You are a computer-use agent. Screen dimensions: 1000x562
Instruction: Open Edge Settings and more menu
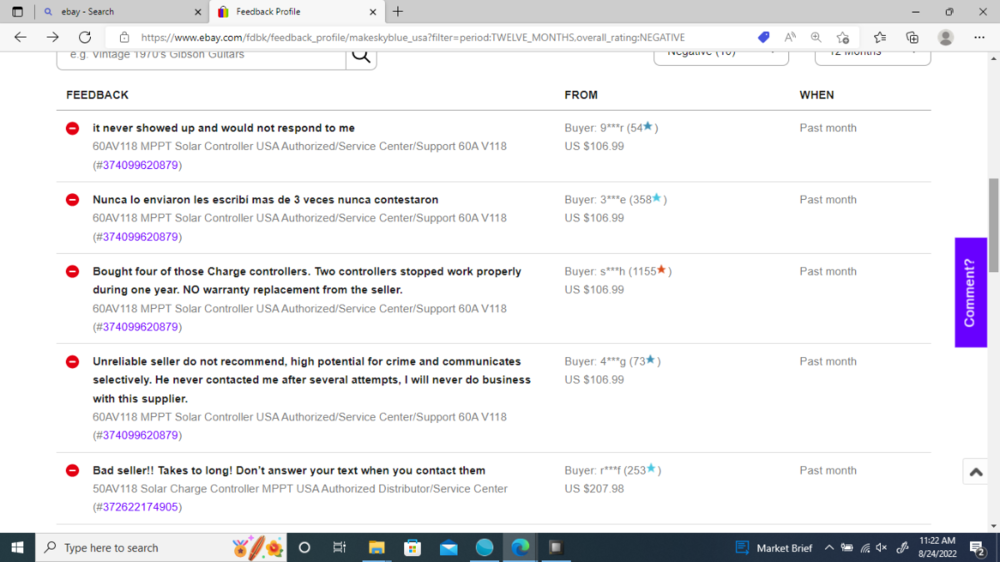(x=980, y=38)
